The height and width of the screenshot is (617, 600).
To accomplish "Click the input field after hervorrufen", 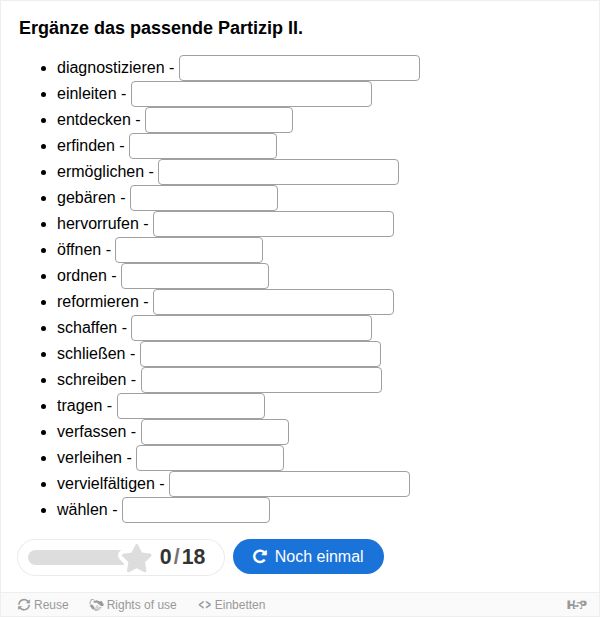I will [x=273, y=224].
